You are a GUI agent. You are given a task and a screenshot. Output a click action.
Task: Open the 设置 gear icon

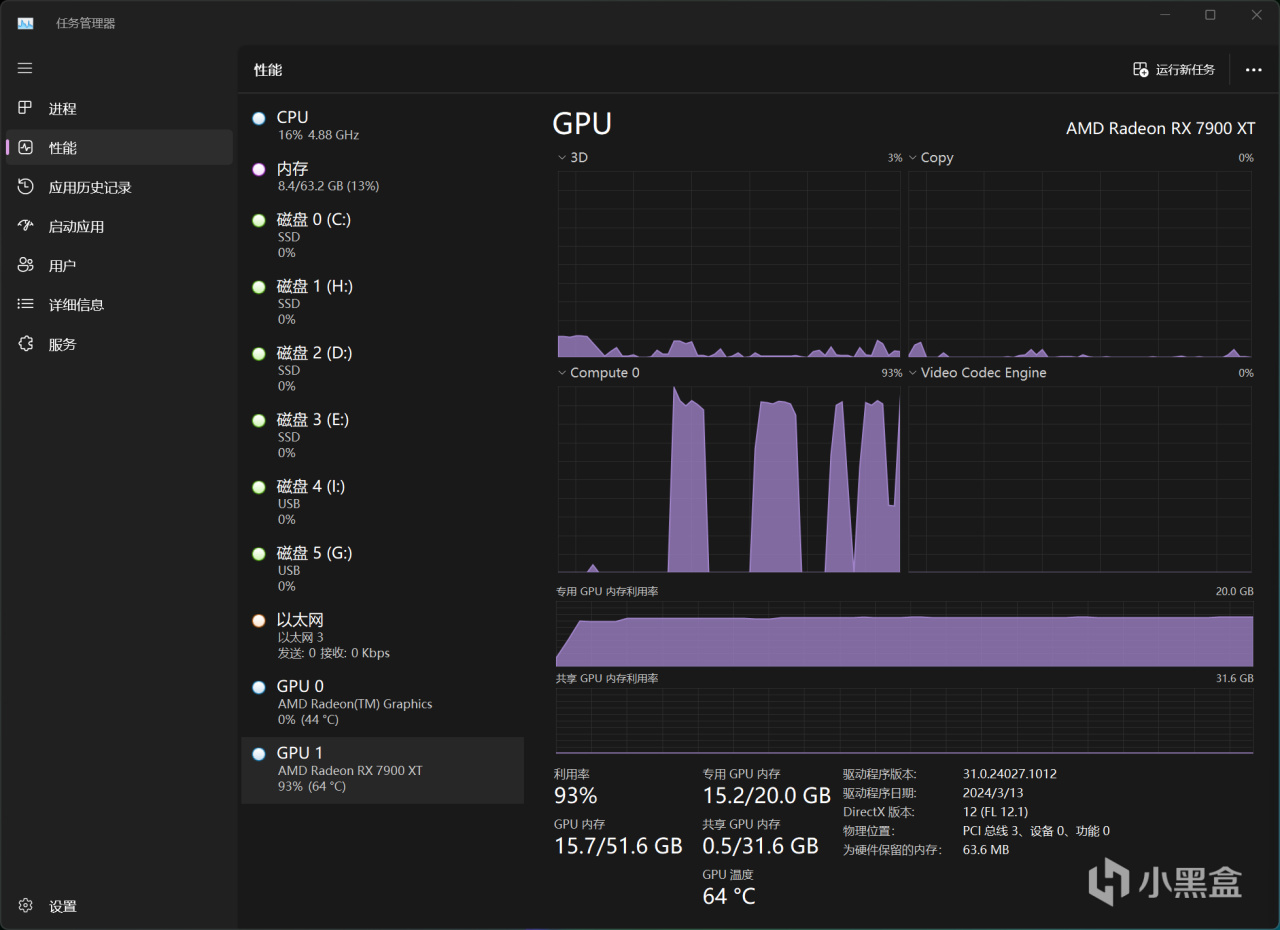pyautogui.click(x=26, y=906)
